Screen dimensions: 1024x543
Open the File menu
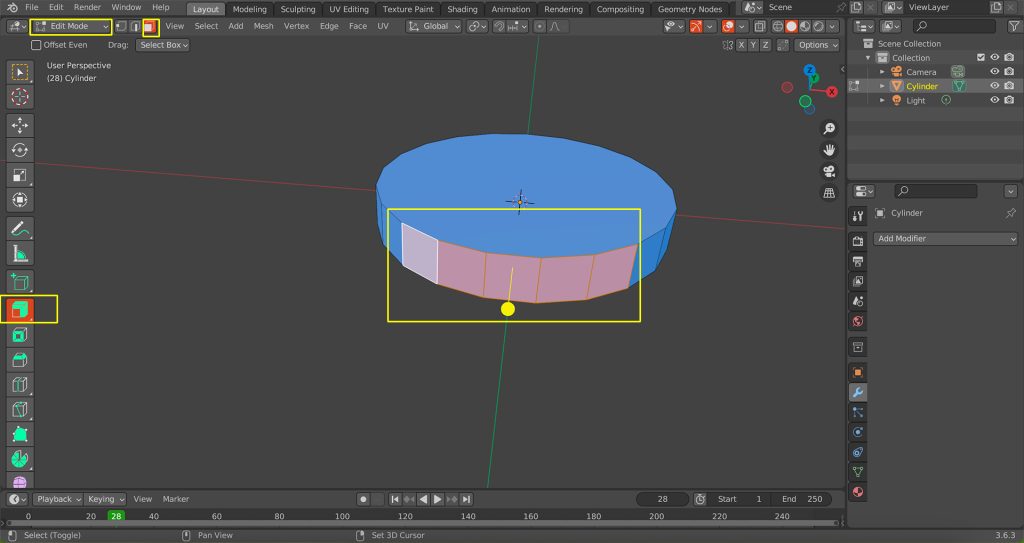tap(31, 7)
